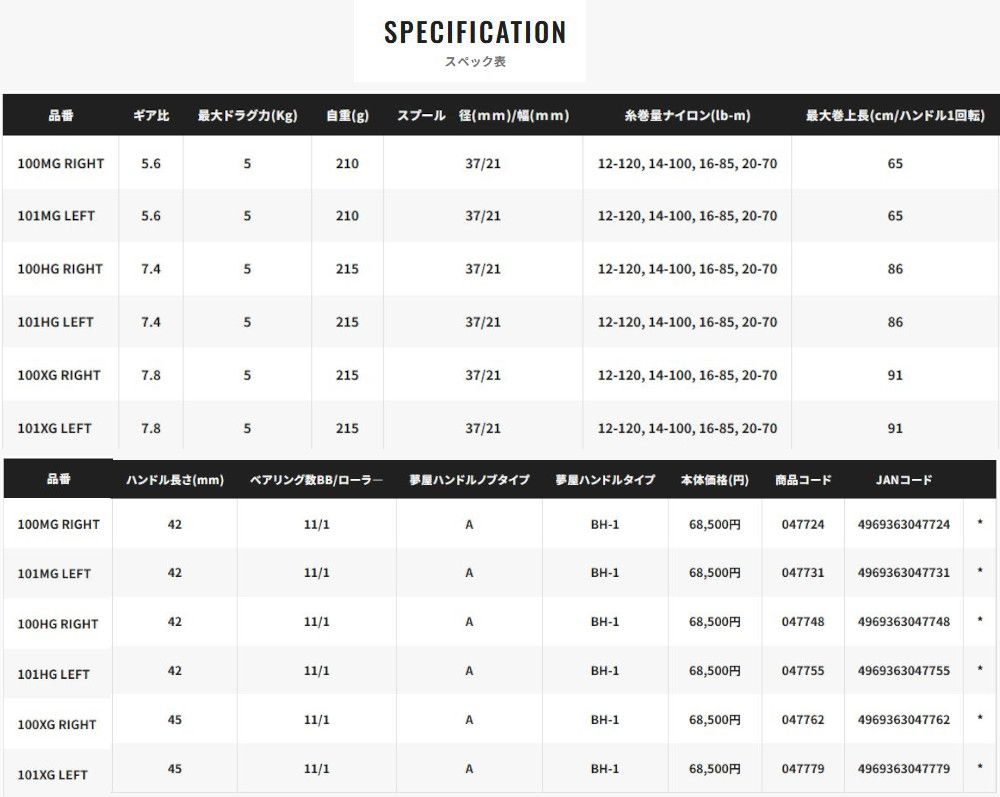Click the 自重(g) column header
The height and width of the screenshot is (797, 1000).
pos(347,116)
